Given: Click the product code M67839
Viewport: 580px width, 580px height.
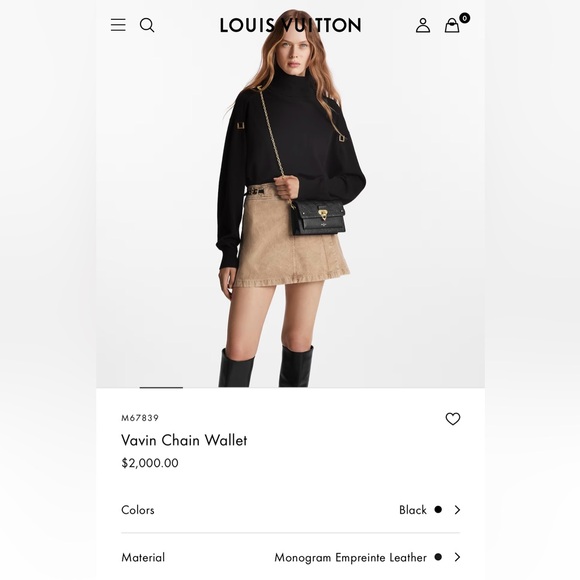Looking at the screenshot, I should pos(140,418).
